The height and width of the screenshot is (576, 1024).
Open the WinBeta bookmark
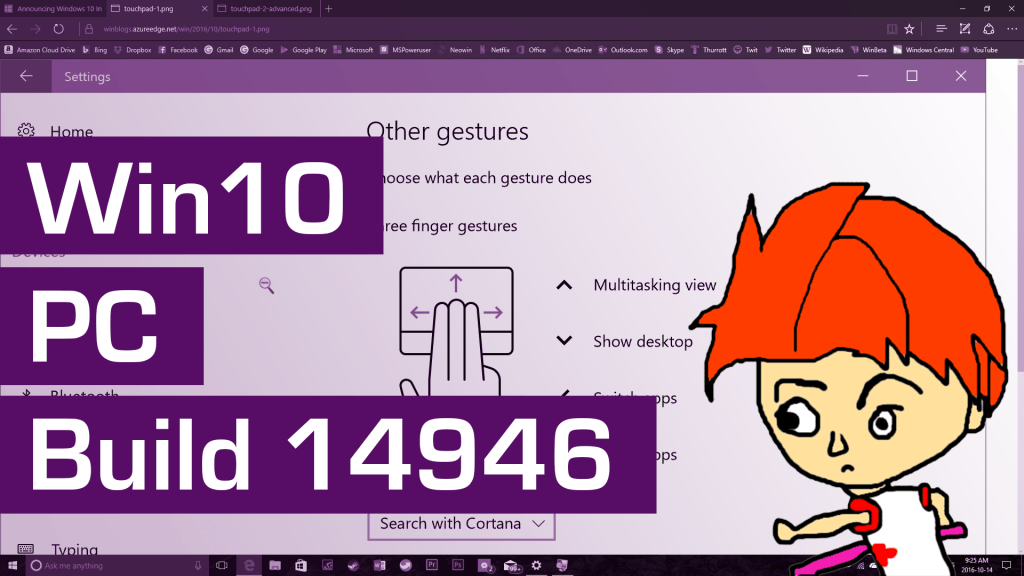pos(868,50)
